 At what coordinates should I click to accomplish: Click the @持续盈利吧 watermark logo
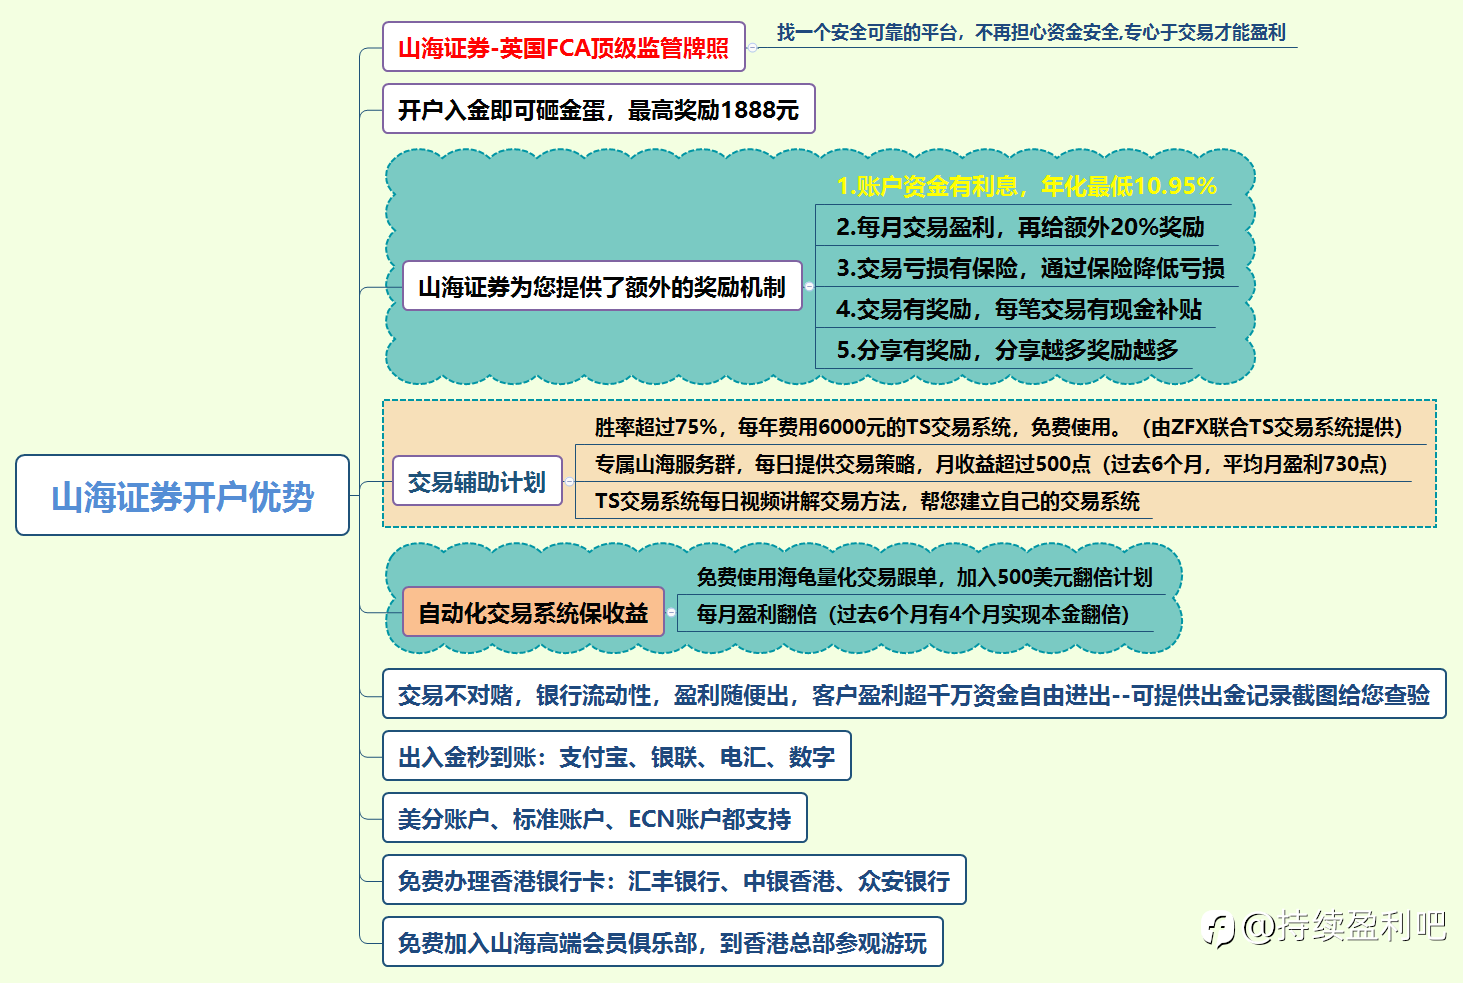(x=1326, y=927)
